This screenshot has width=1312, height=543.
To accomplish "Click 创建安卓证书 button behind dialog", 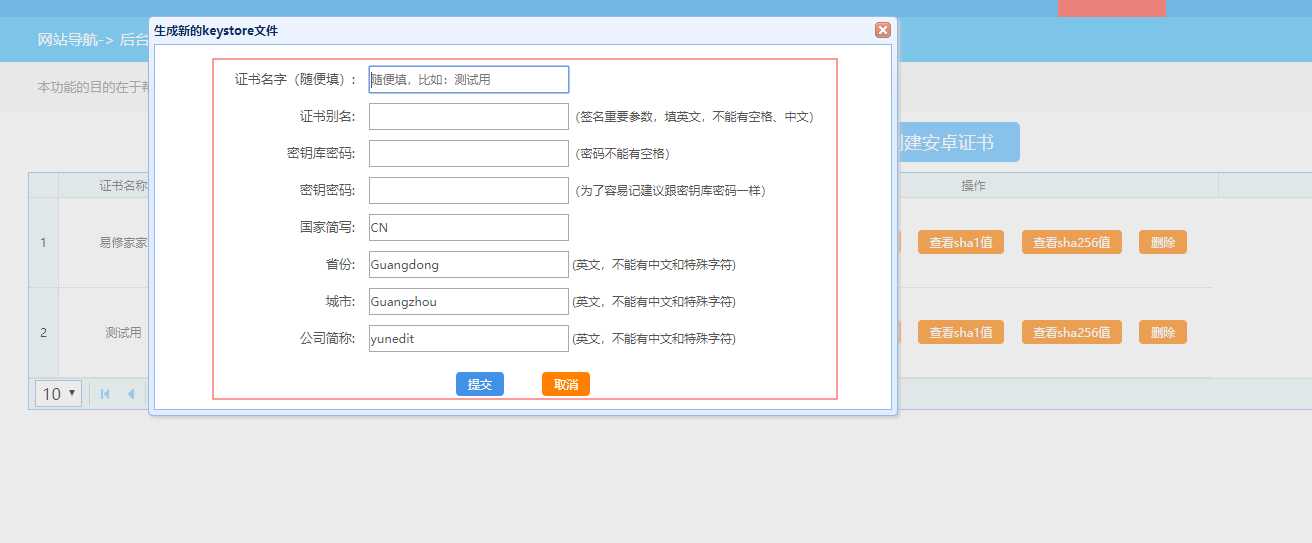I will click(958, 142).
